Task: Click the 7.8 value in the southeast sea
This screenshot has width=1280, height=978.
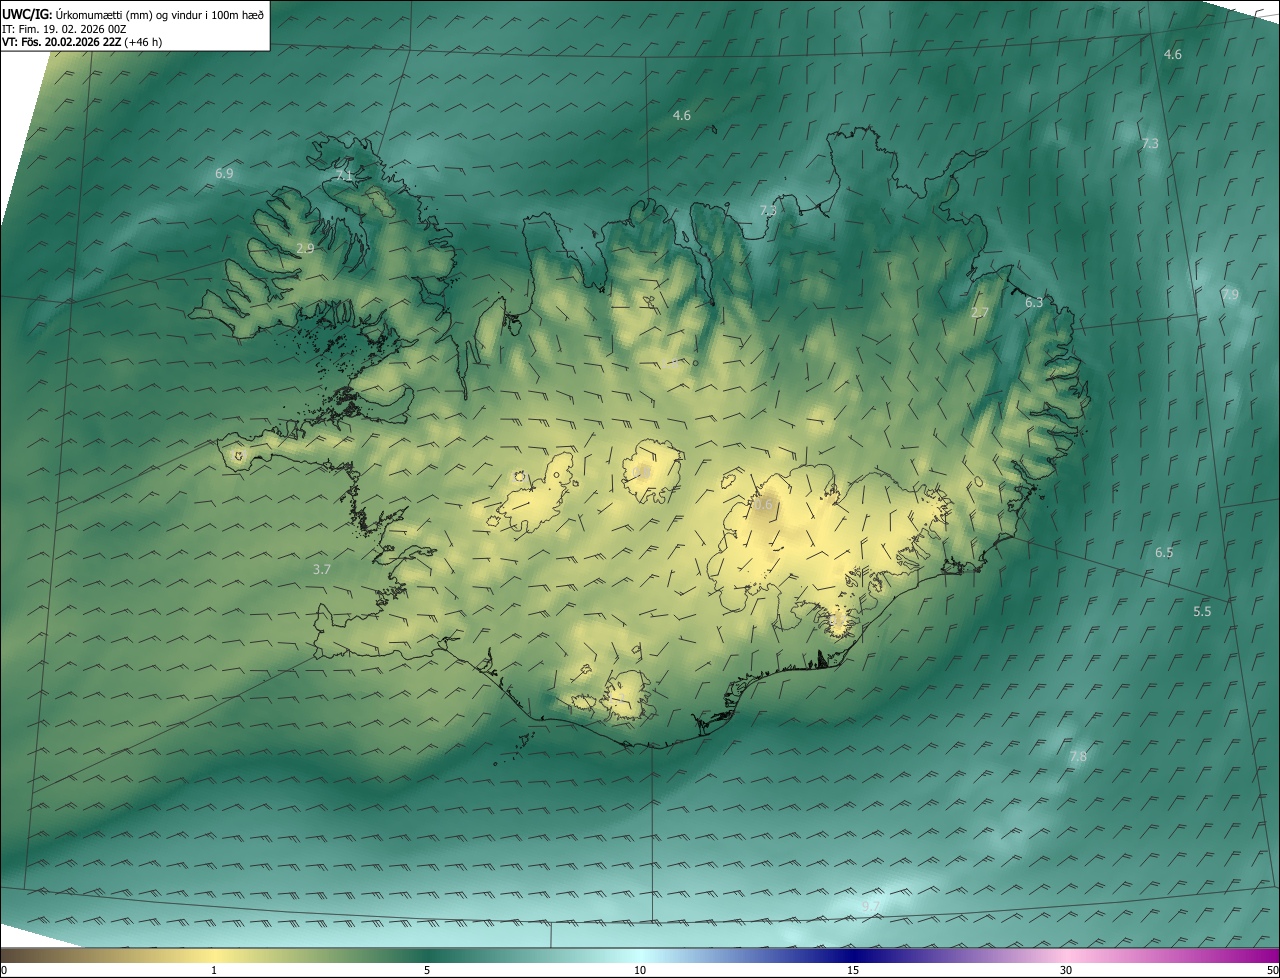Action: click(x=1078, y=757)
